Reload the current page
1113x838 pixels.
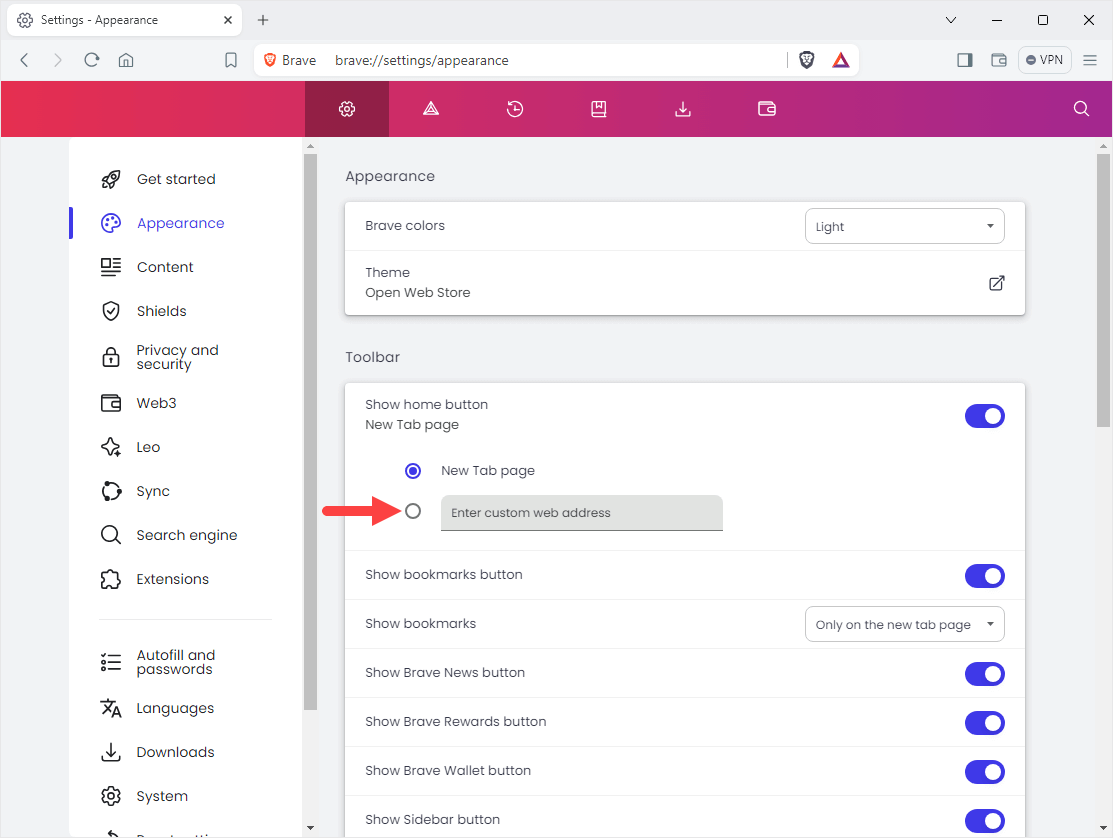[x=92, y=60]
